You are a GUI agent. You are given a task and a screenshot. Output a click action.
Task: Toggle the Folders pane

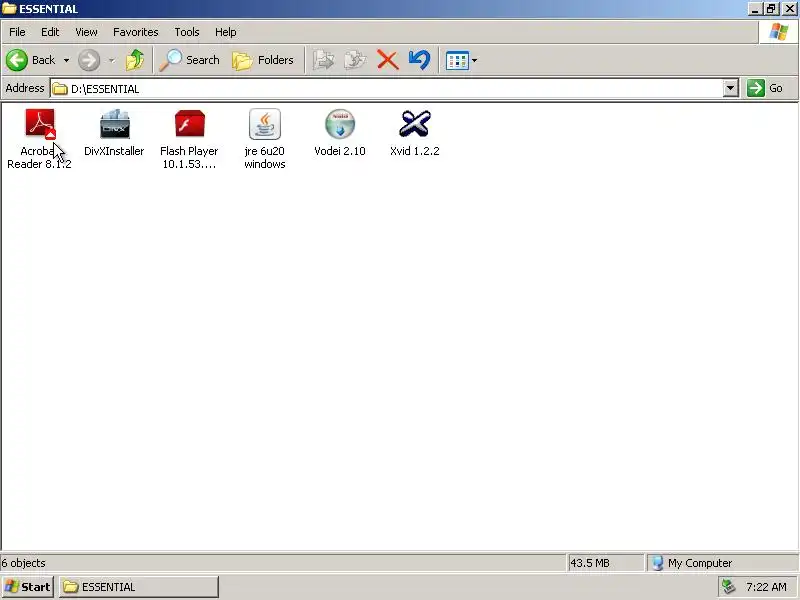point(263,60)
